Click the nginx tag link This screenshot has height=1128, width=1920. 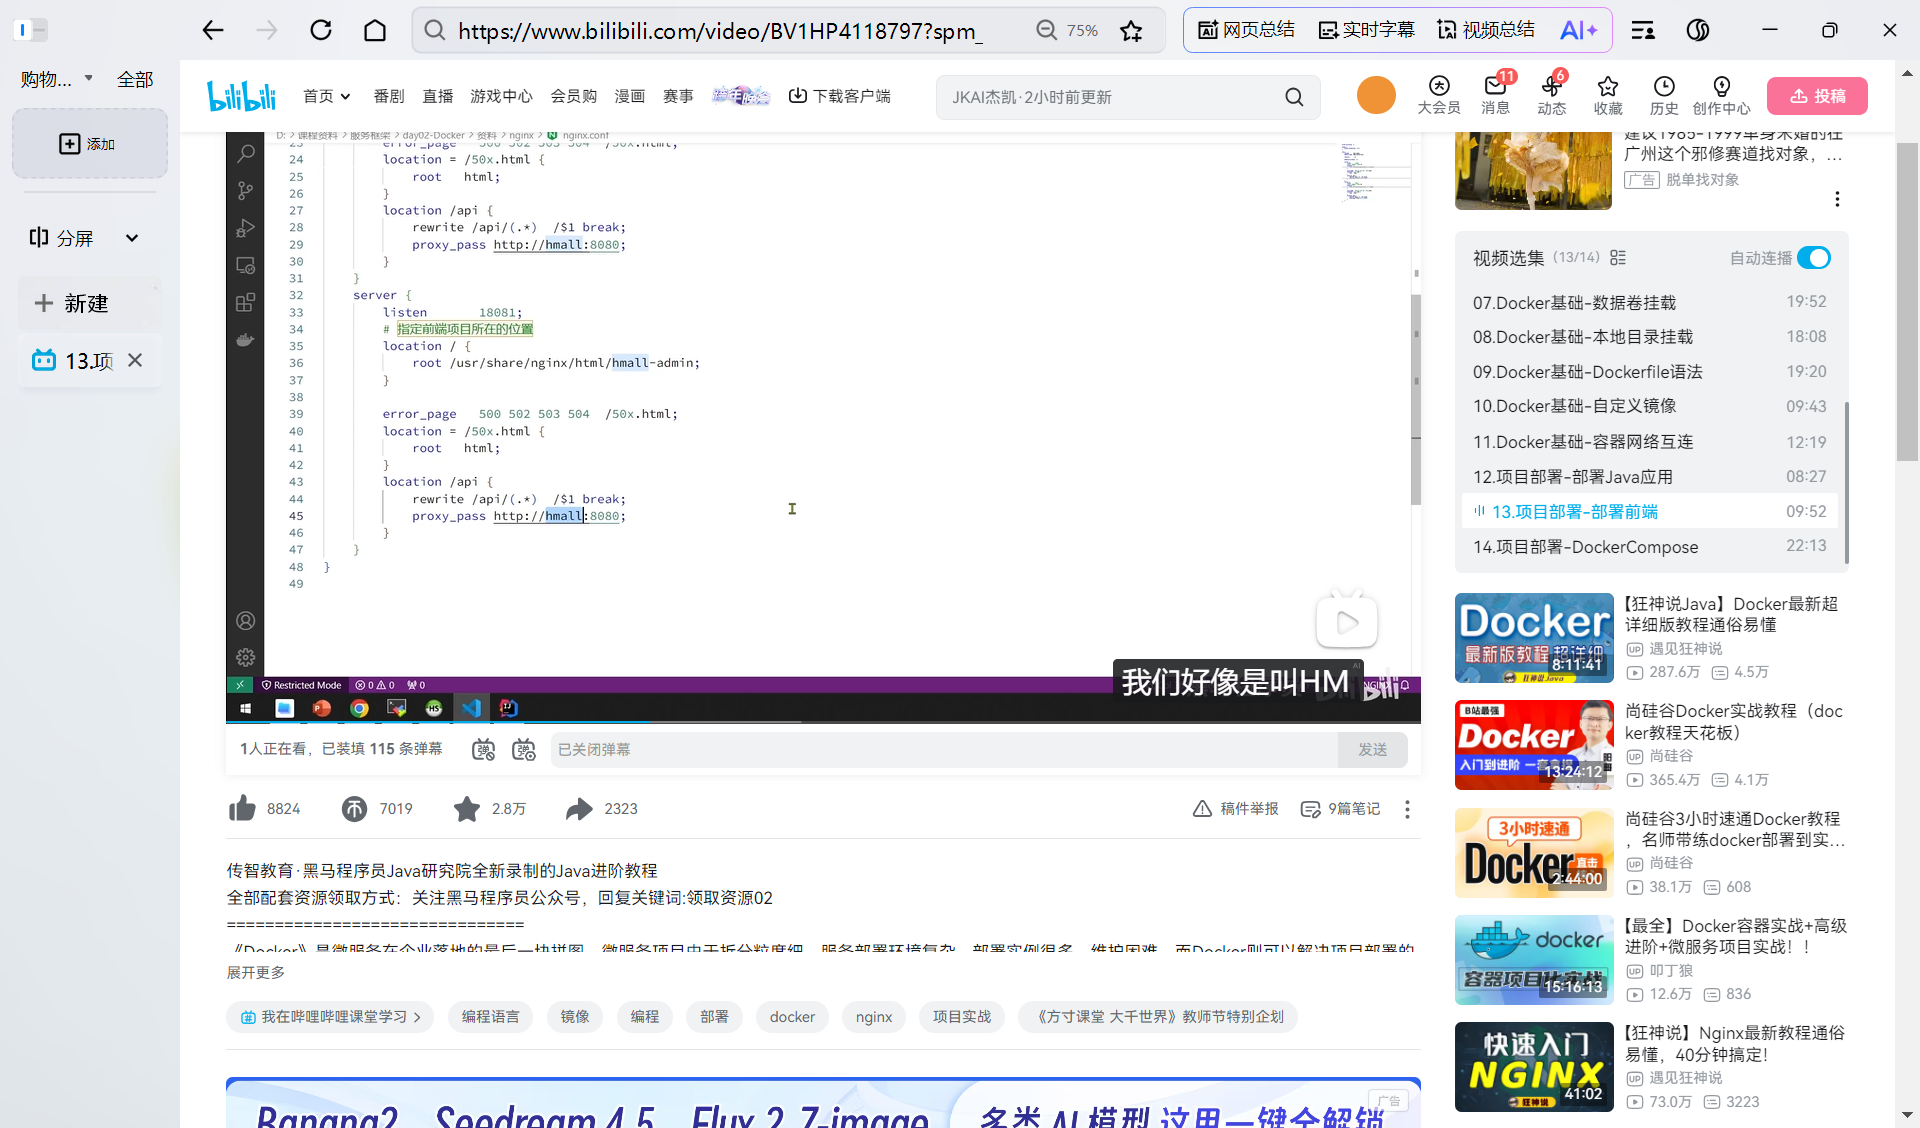tap(873, 1016)
